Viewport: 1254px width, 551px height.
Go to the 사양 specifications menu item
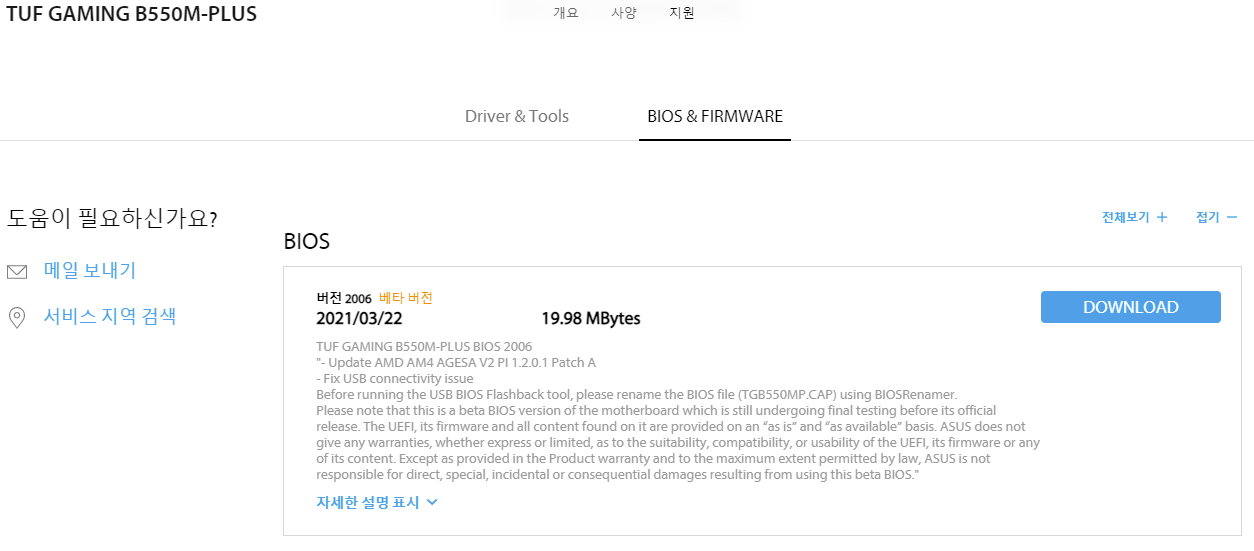pyautogui.click(x=624, y=13)
